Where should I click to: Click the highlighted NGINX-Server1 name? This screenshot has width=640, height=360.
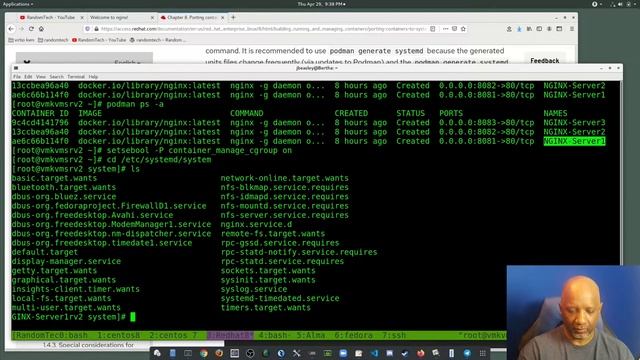click(574, 141)
